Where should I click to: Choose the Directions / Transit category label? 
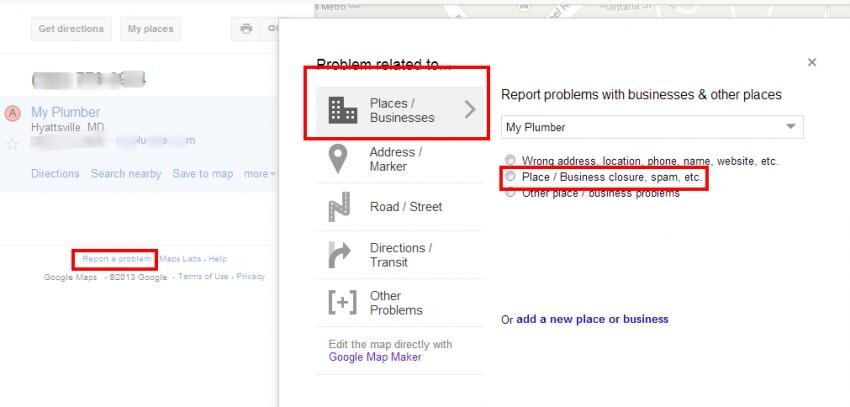pyautogui.click(x=401, y=255)
